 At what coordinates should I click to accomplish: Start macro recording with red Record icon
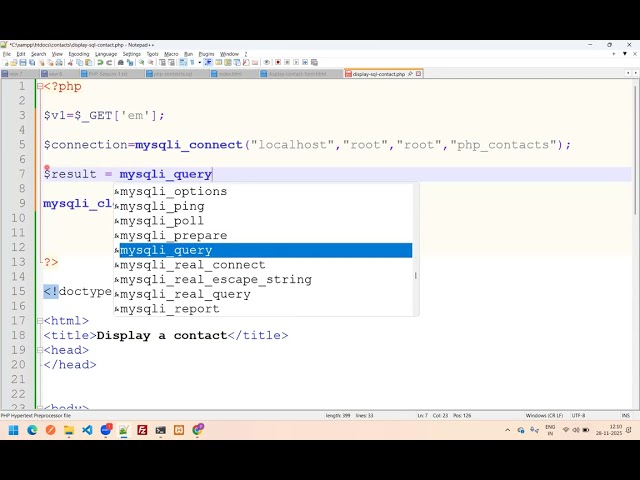278,62
